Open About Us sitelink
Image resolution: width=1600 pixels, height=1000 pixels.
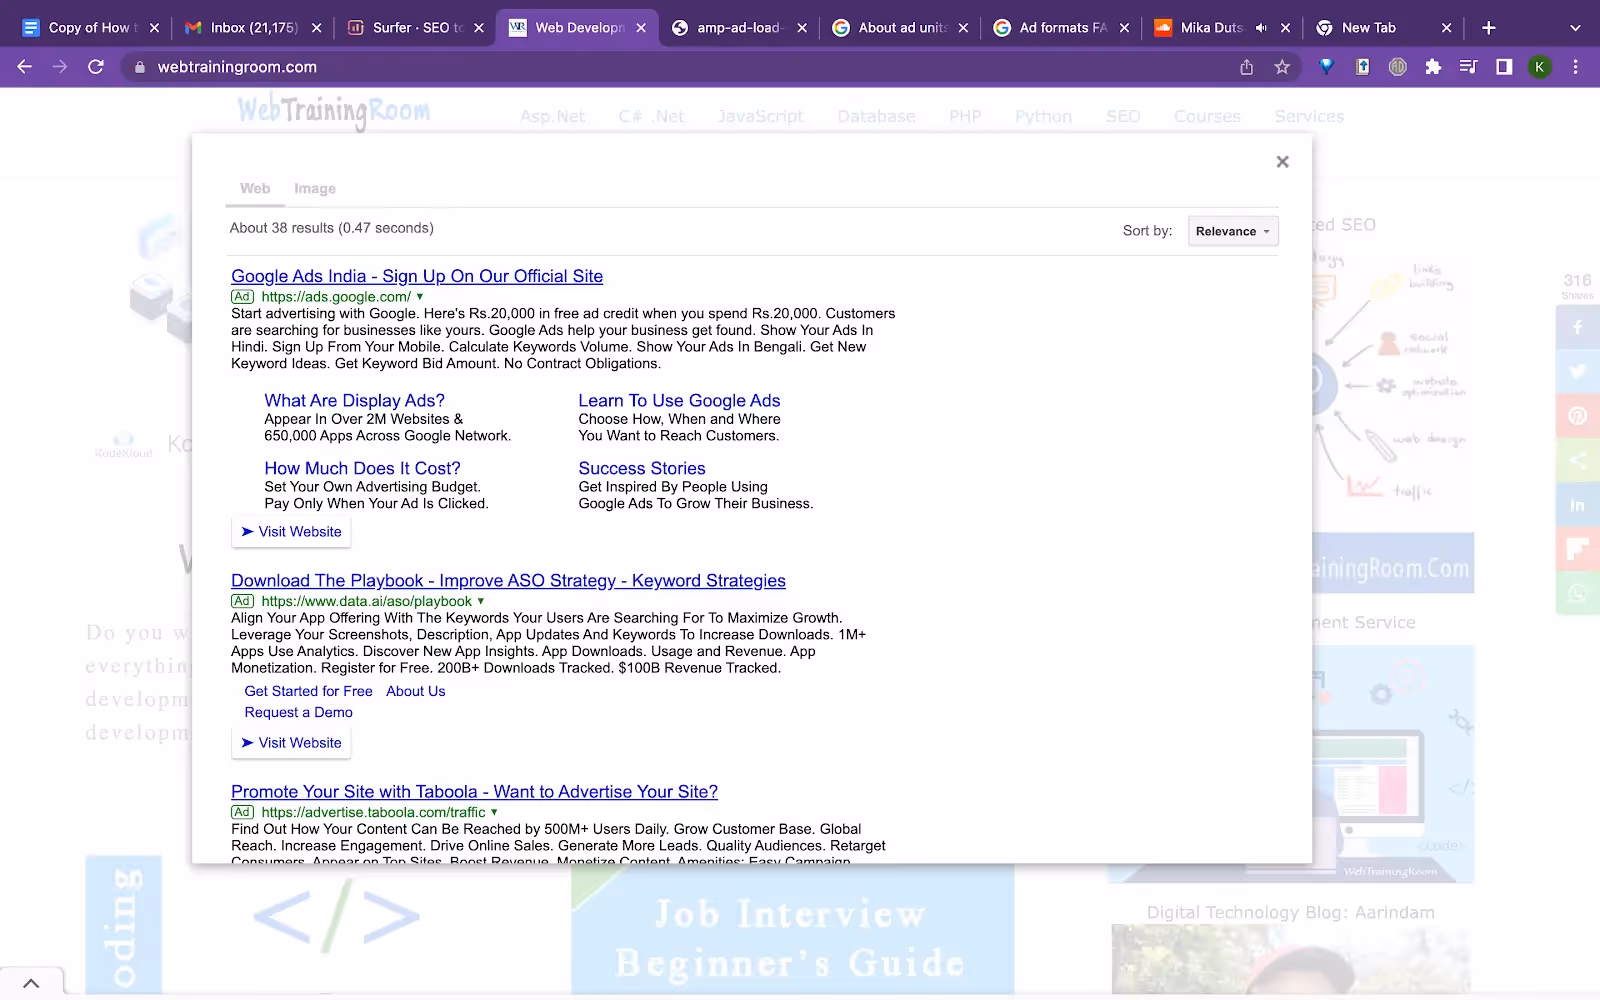(x=416, y=691)
